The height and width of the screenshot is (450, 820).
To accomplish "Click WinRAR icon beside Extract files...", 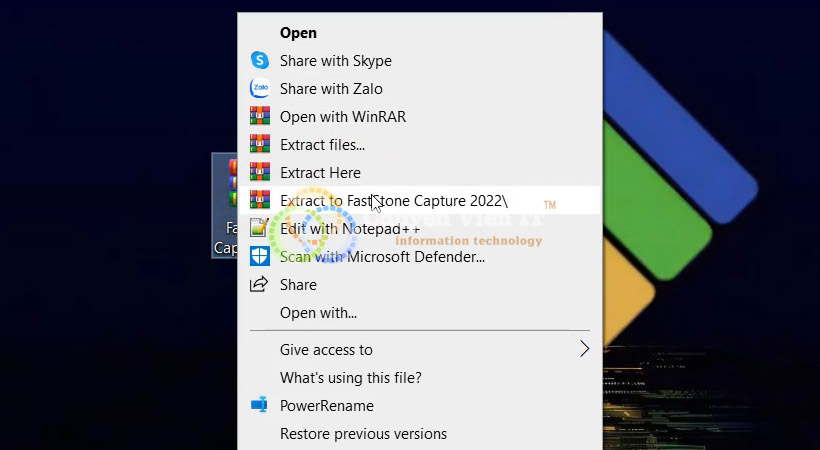I will point(259,144).
